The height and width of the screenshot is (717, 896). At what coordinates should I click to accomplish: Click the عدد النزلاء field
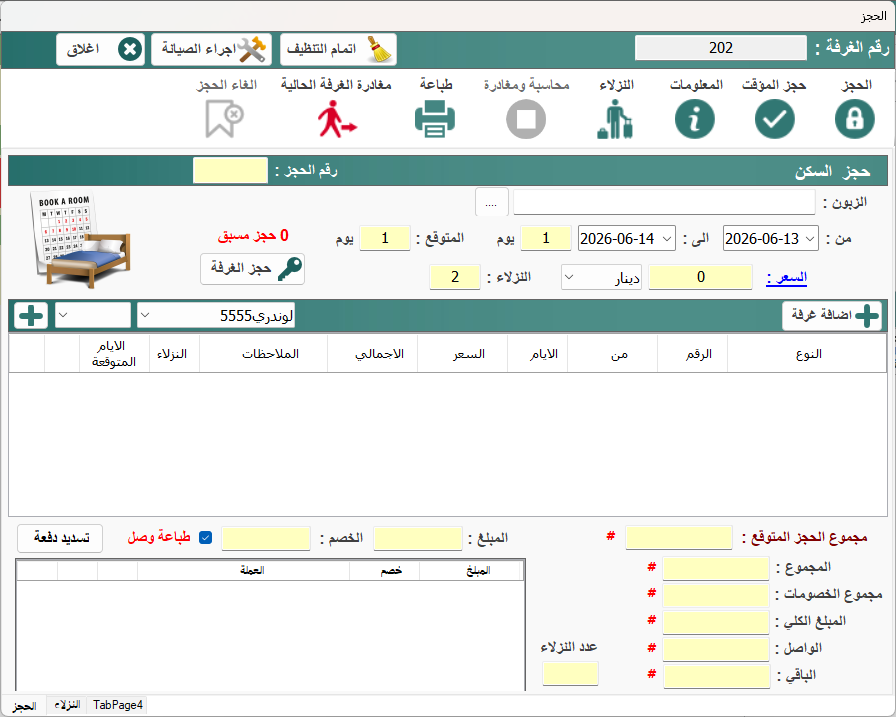click(x=570, y=673)
